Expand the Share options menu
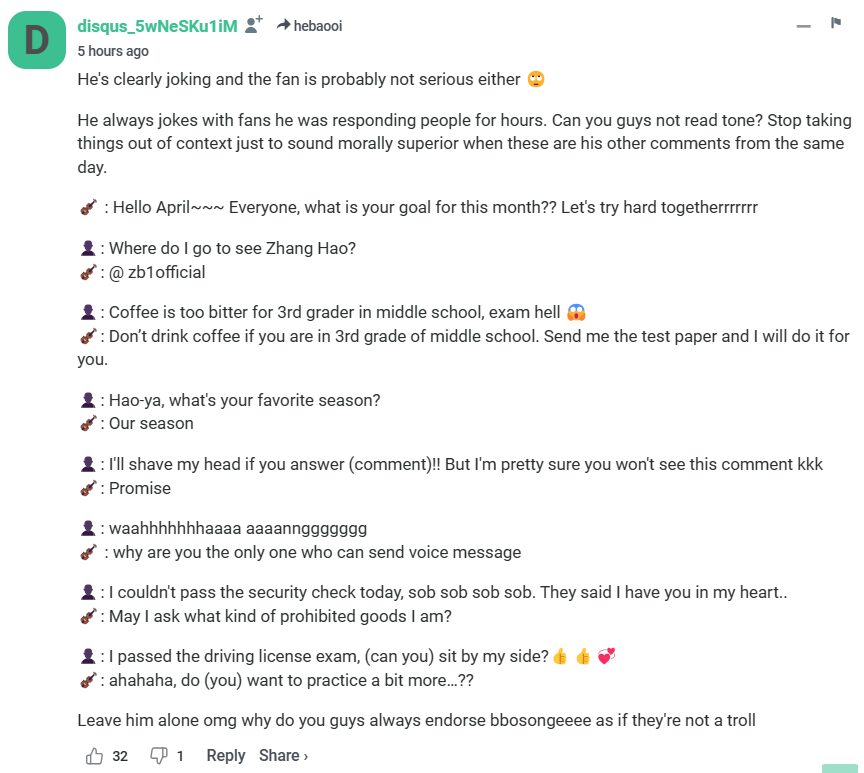Image resolution: width=864 pixels, height=773 pixels. [x=283, y=756]
